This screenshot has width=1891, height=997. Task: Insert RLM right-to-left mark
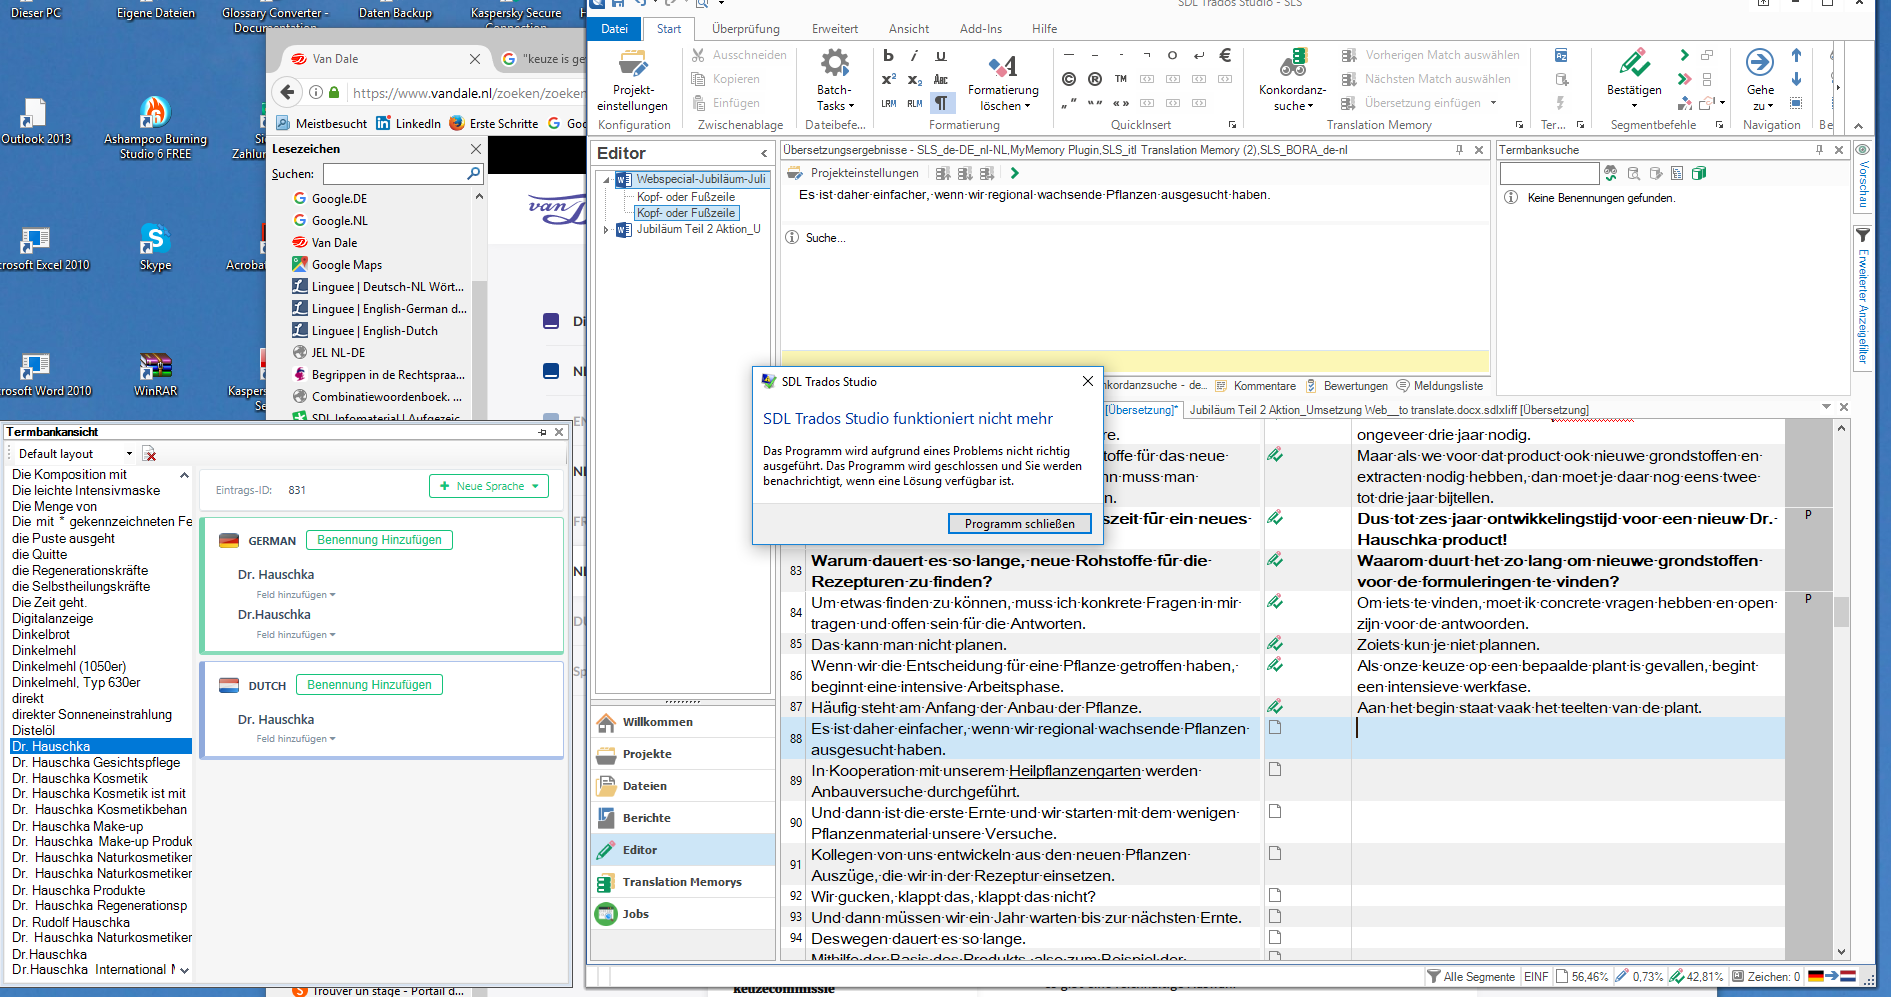(914, 103)
